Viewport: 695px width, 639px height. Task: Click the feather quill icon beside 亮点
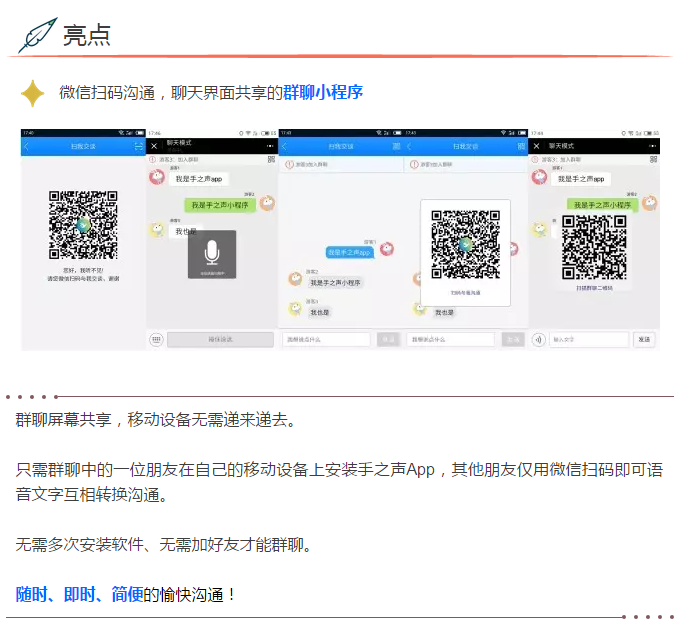click(37, 36)
